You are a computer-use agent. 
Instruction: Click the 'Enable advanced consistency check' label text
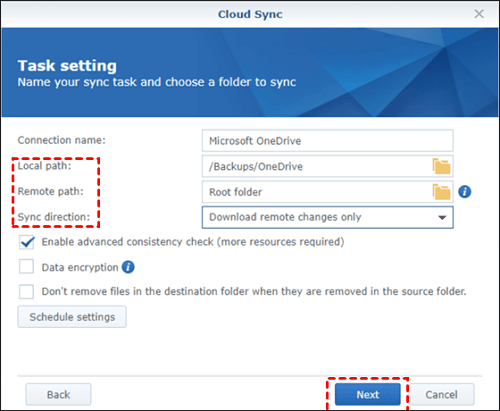(193, 242)
